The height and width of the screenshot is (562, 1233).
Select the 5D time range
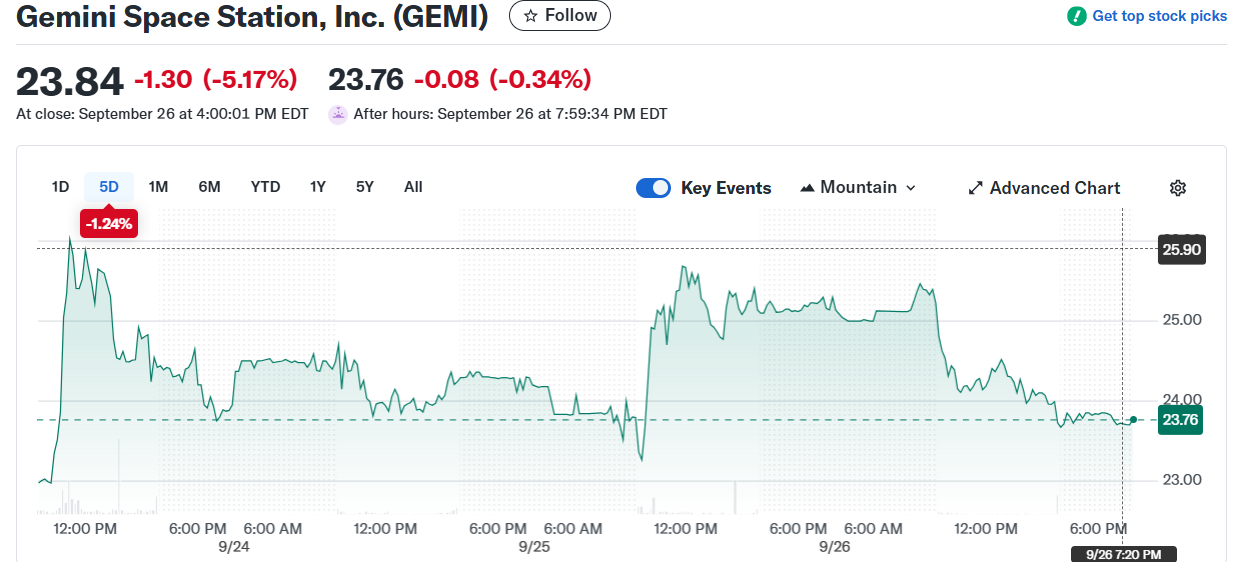coord(109,187)
